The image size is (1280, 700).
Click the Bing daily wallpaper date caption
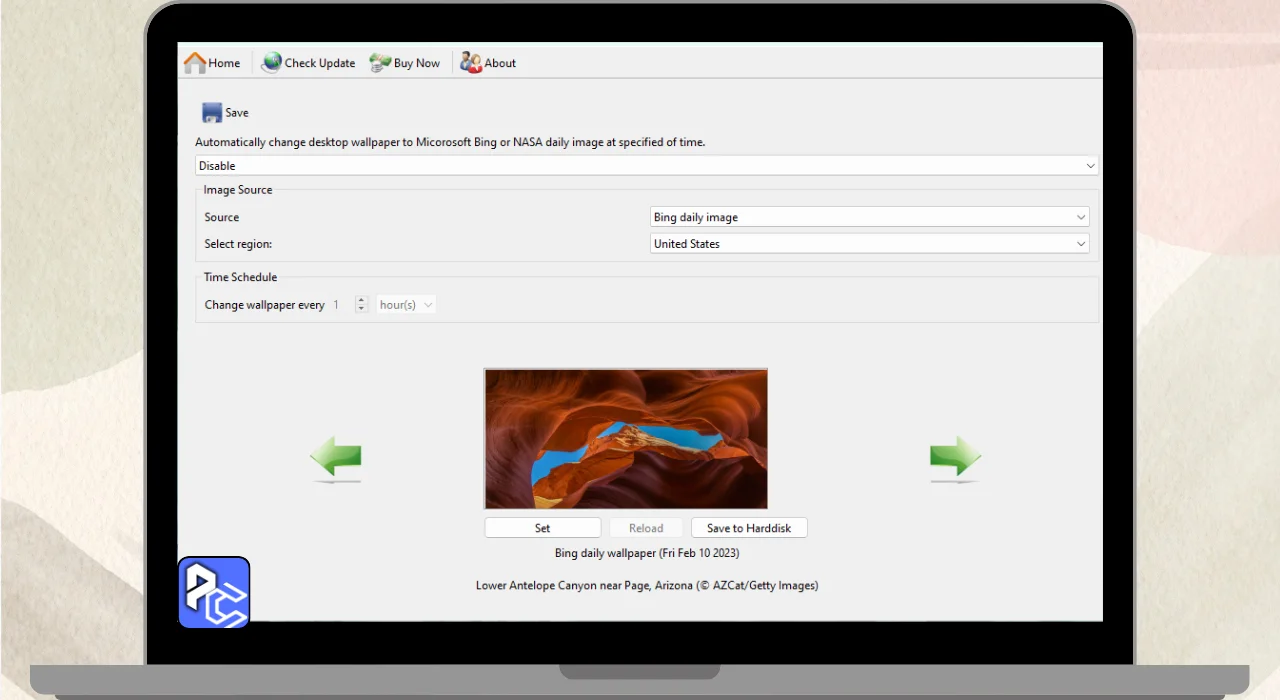point(647,553)
